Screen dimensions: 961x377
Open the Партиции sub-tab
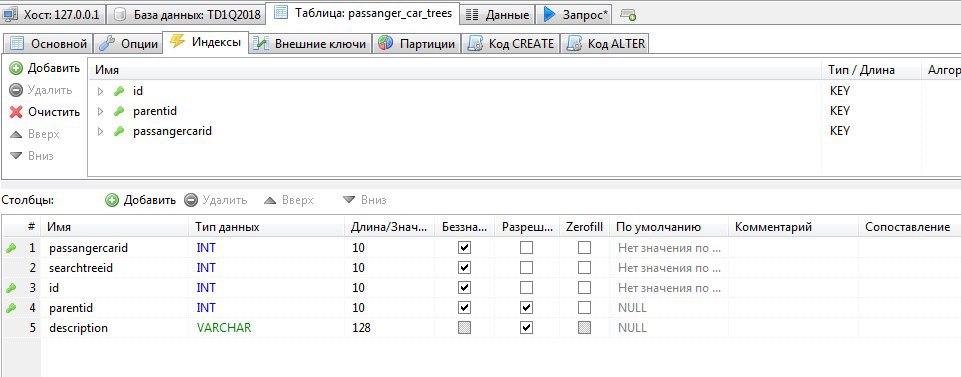(416, 44)
